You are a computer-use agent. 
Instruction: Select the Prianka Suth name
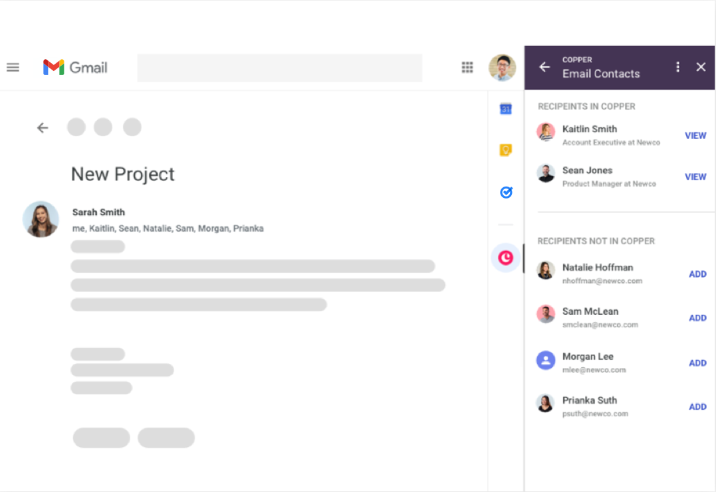[x=590, y=401]
